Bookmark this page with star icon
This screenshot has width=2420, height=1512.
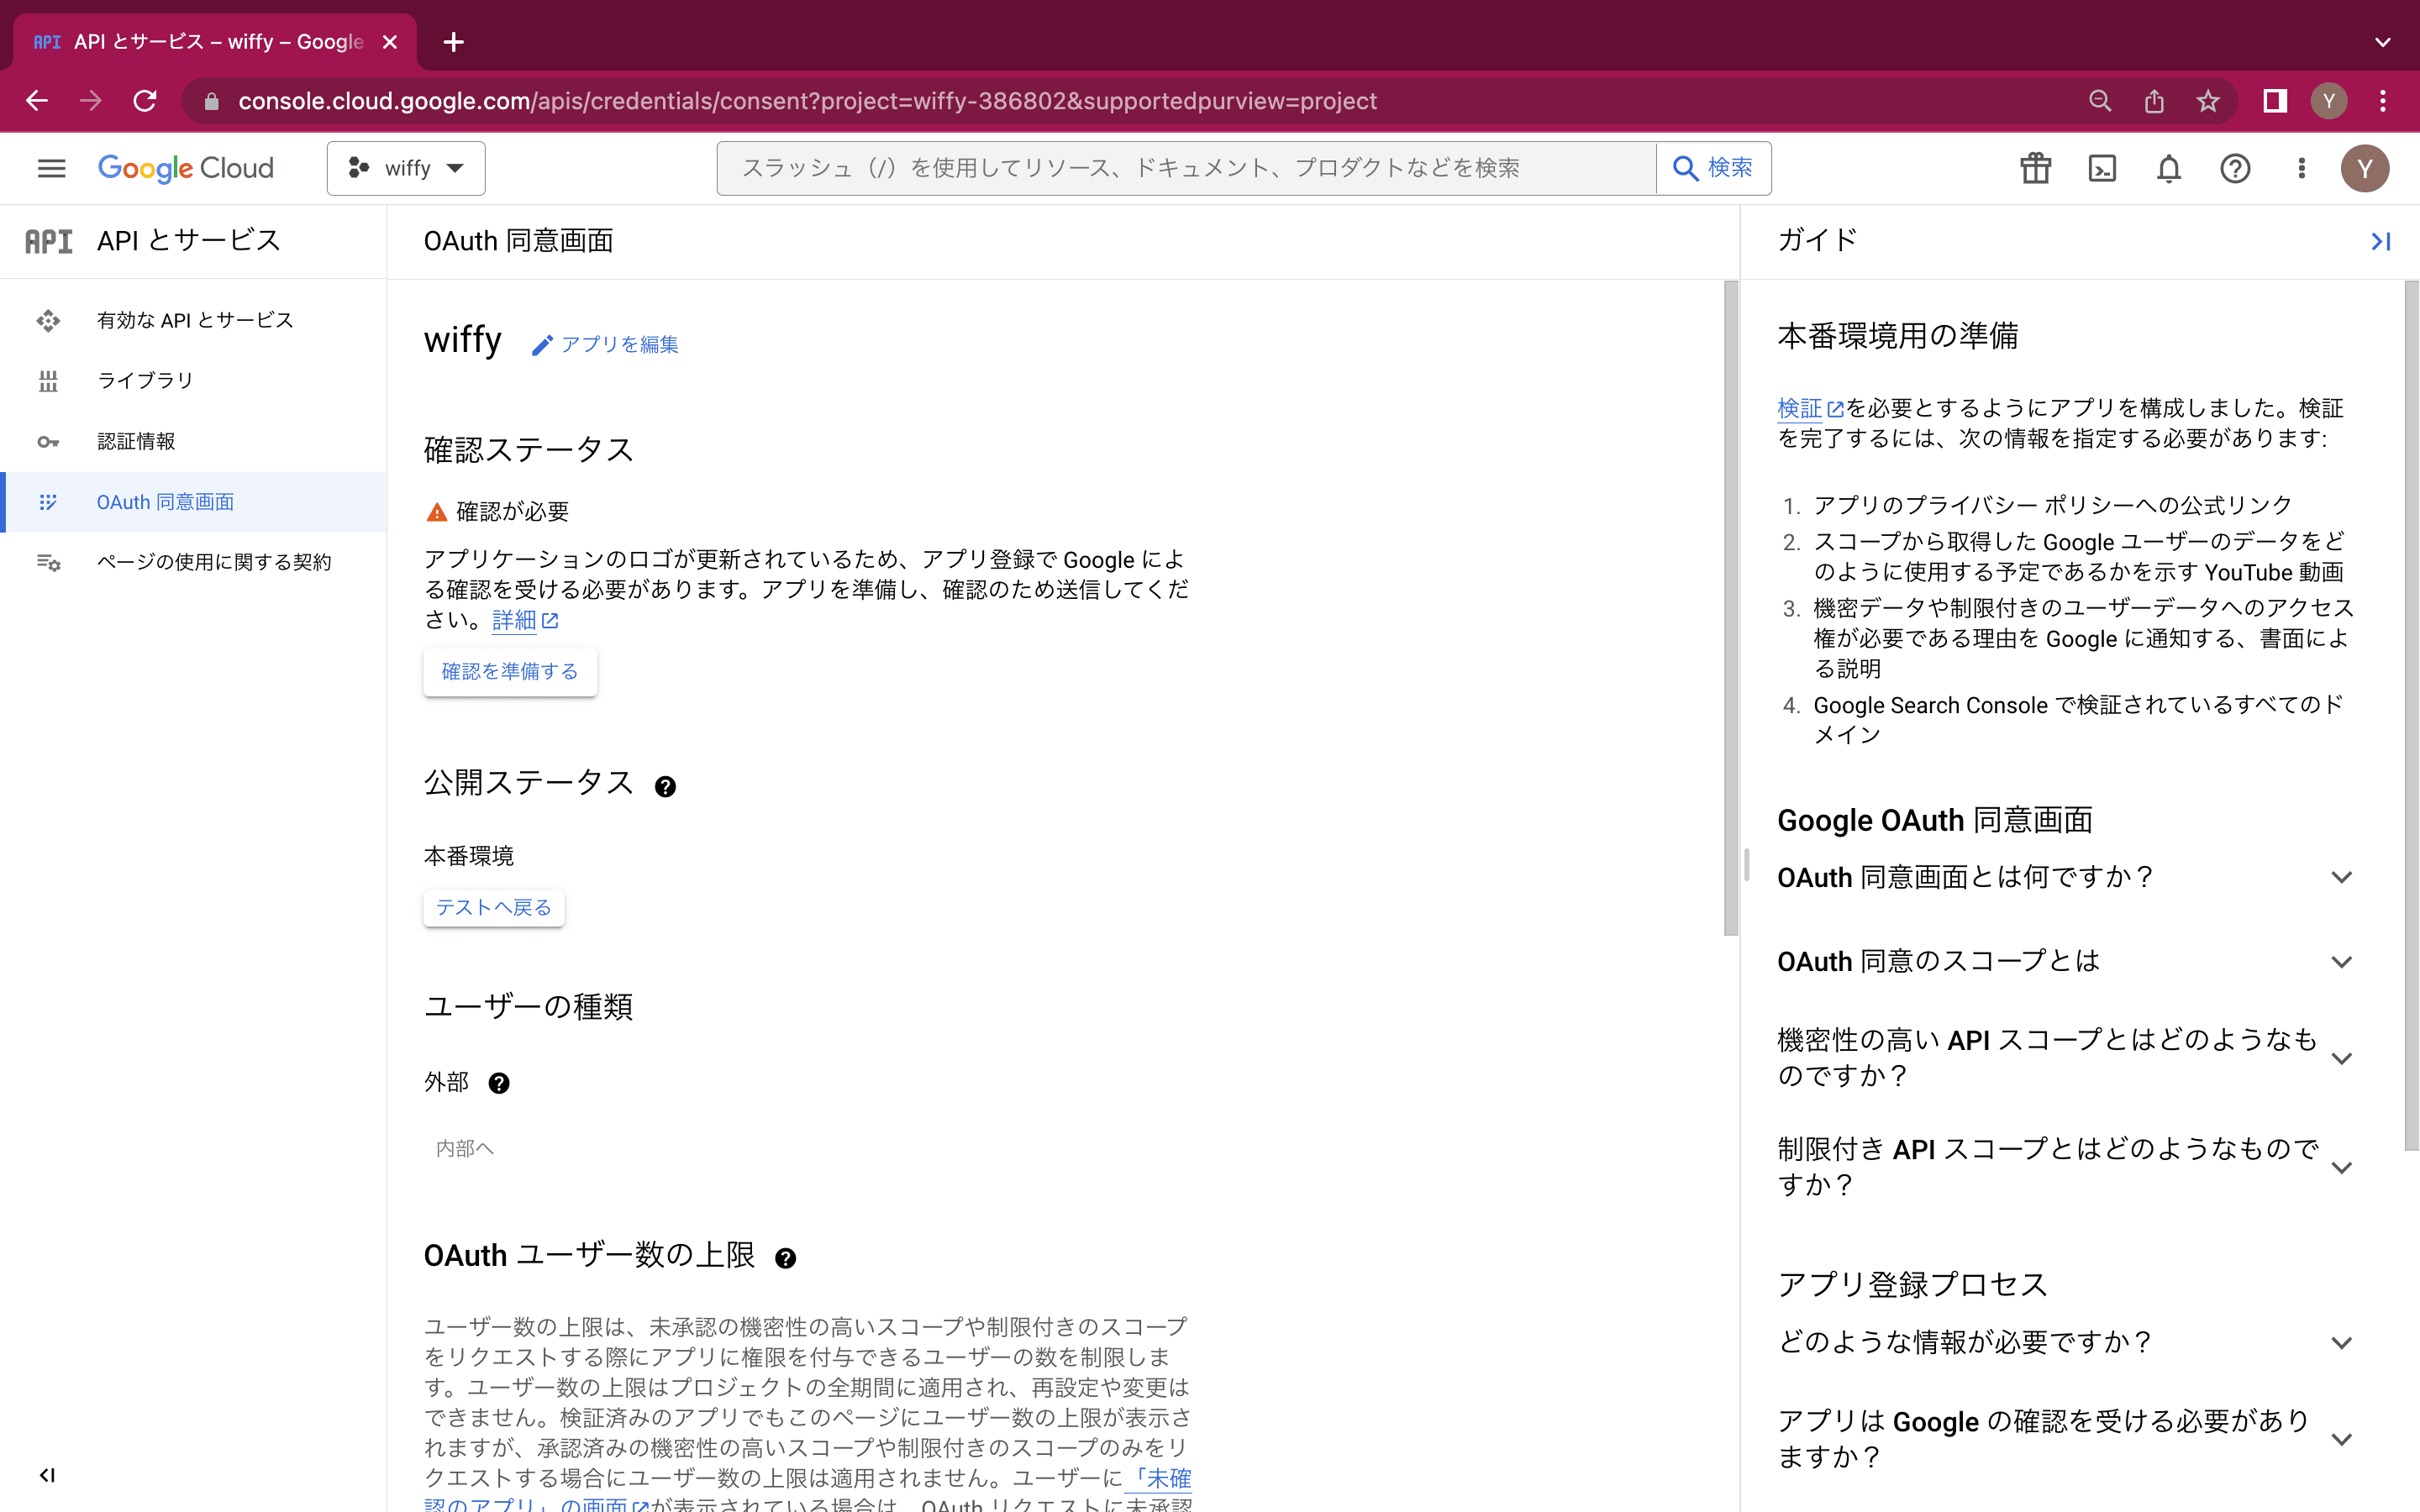[x=2208, y=101]
